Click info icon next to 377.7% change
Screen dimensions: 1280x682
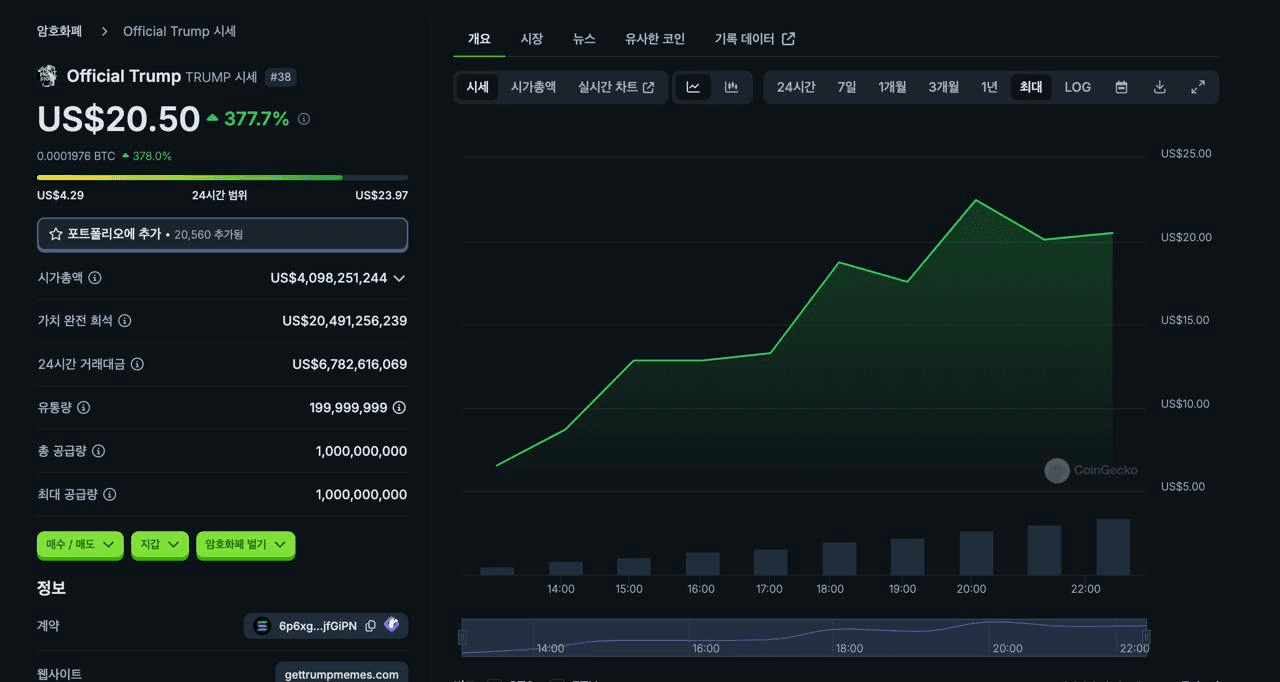click(304, 119)
